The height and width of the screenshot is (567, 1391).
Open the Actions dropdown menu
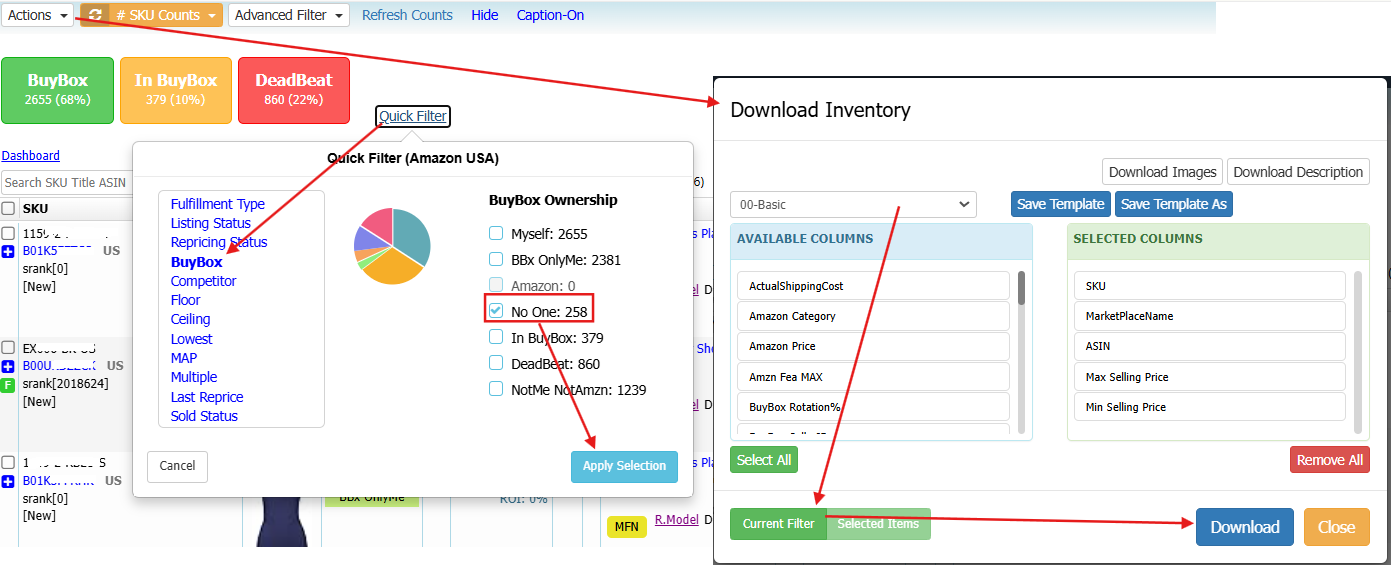click(38, 15)
